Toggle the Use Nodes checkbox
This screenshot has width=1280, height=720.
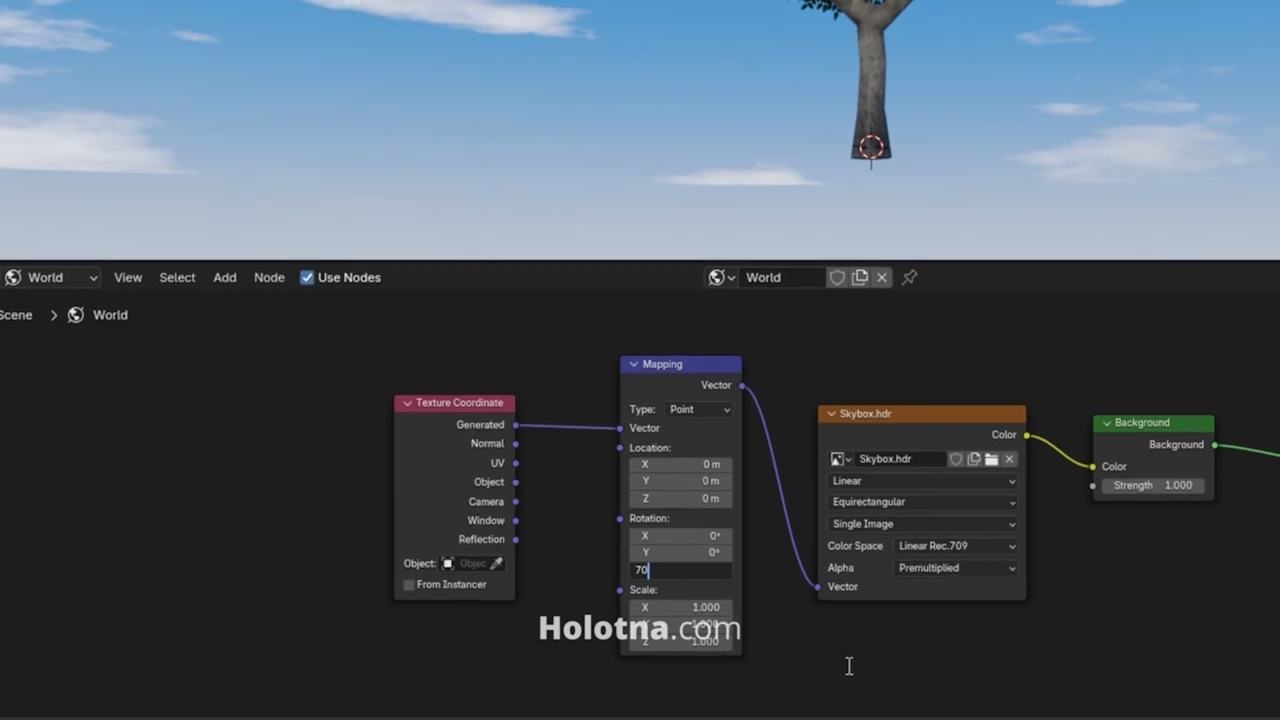[307, 278]
